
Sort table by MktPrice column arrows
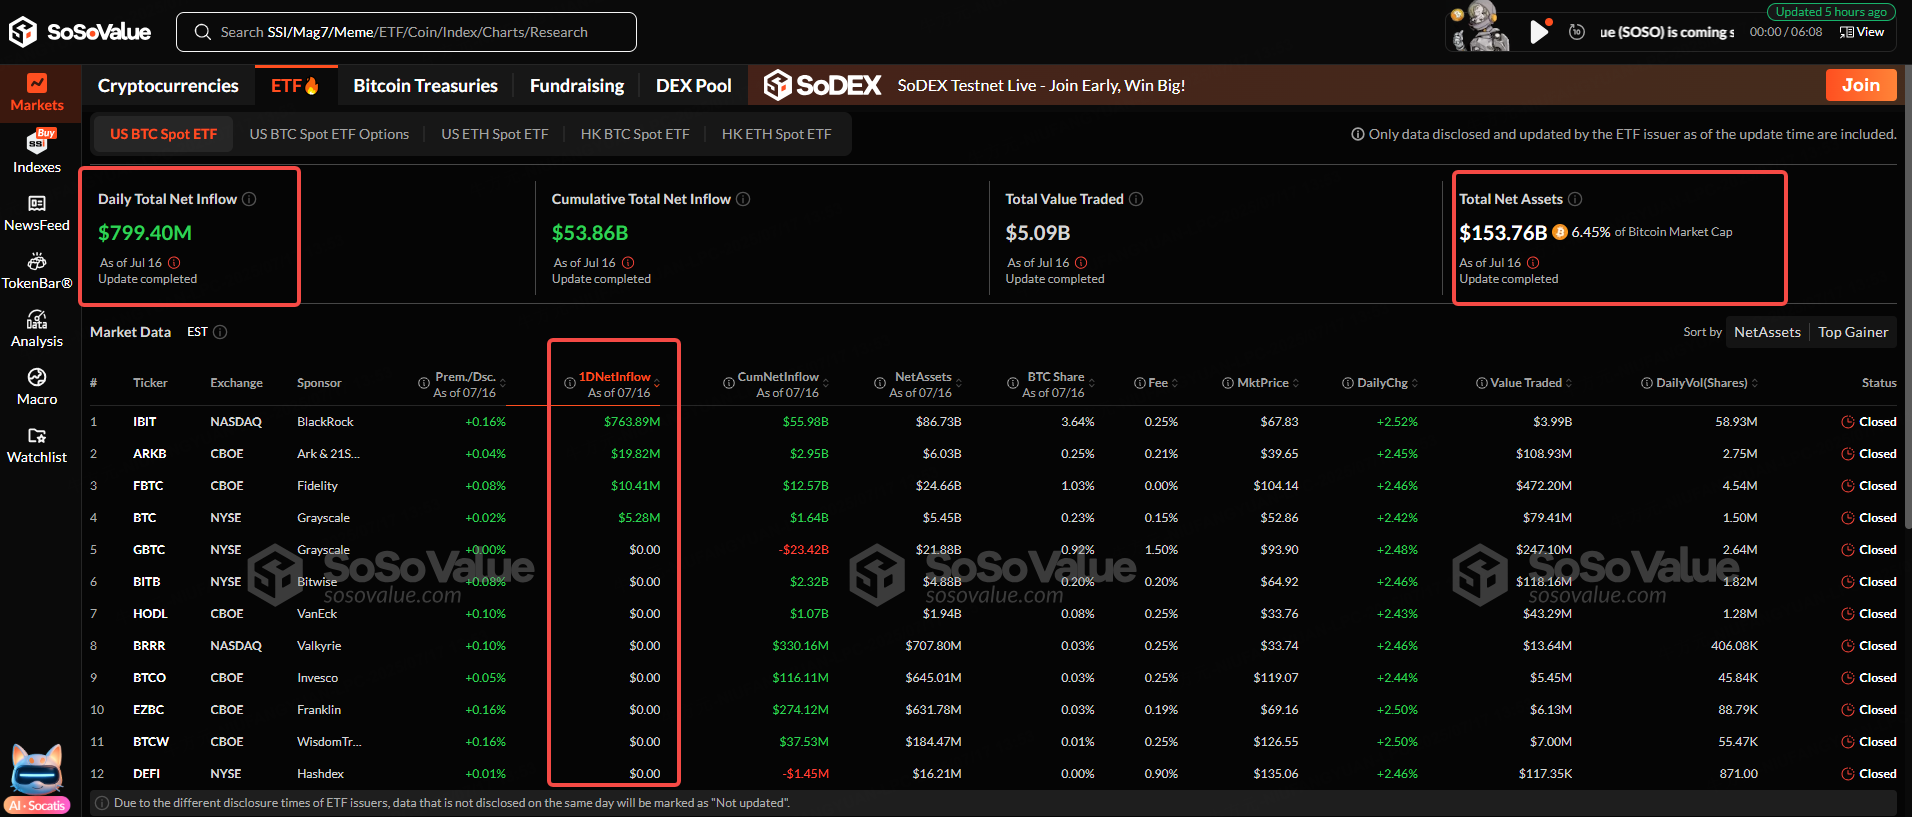pyautogui.click(x=1296, y=383)
